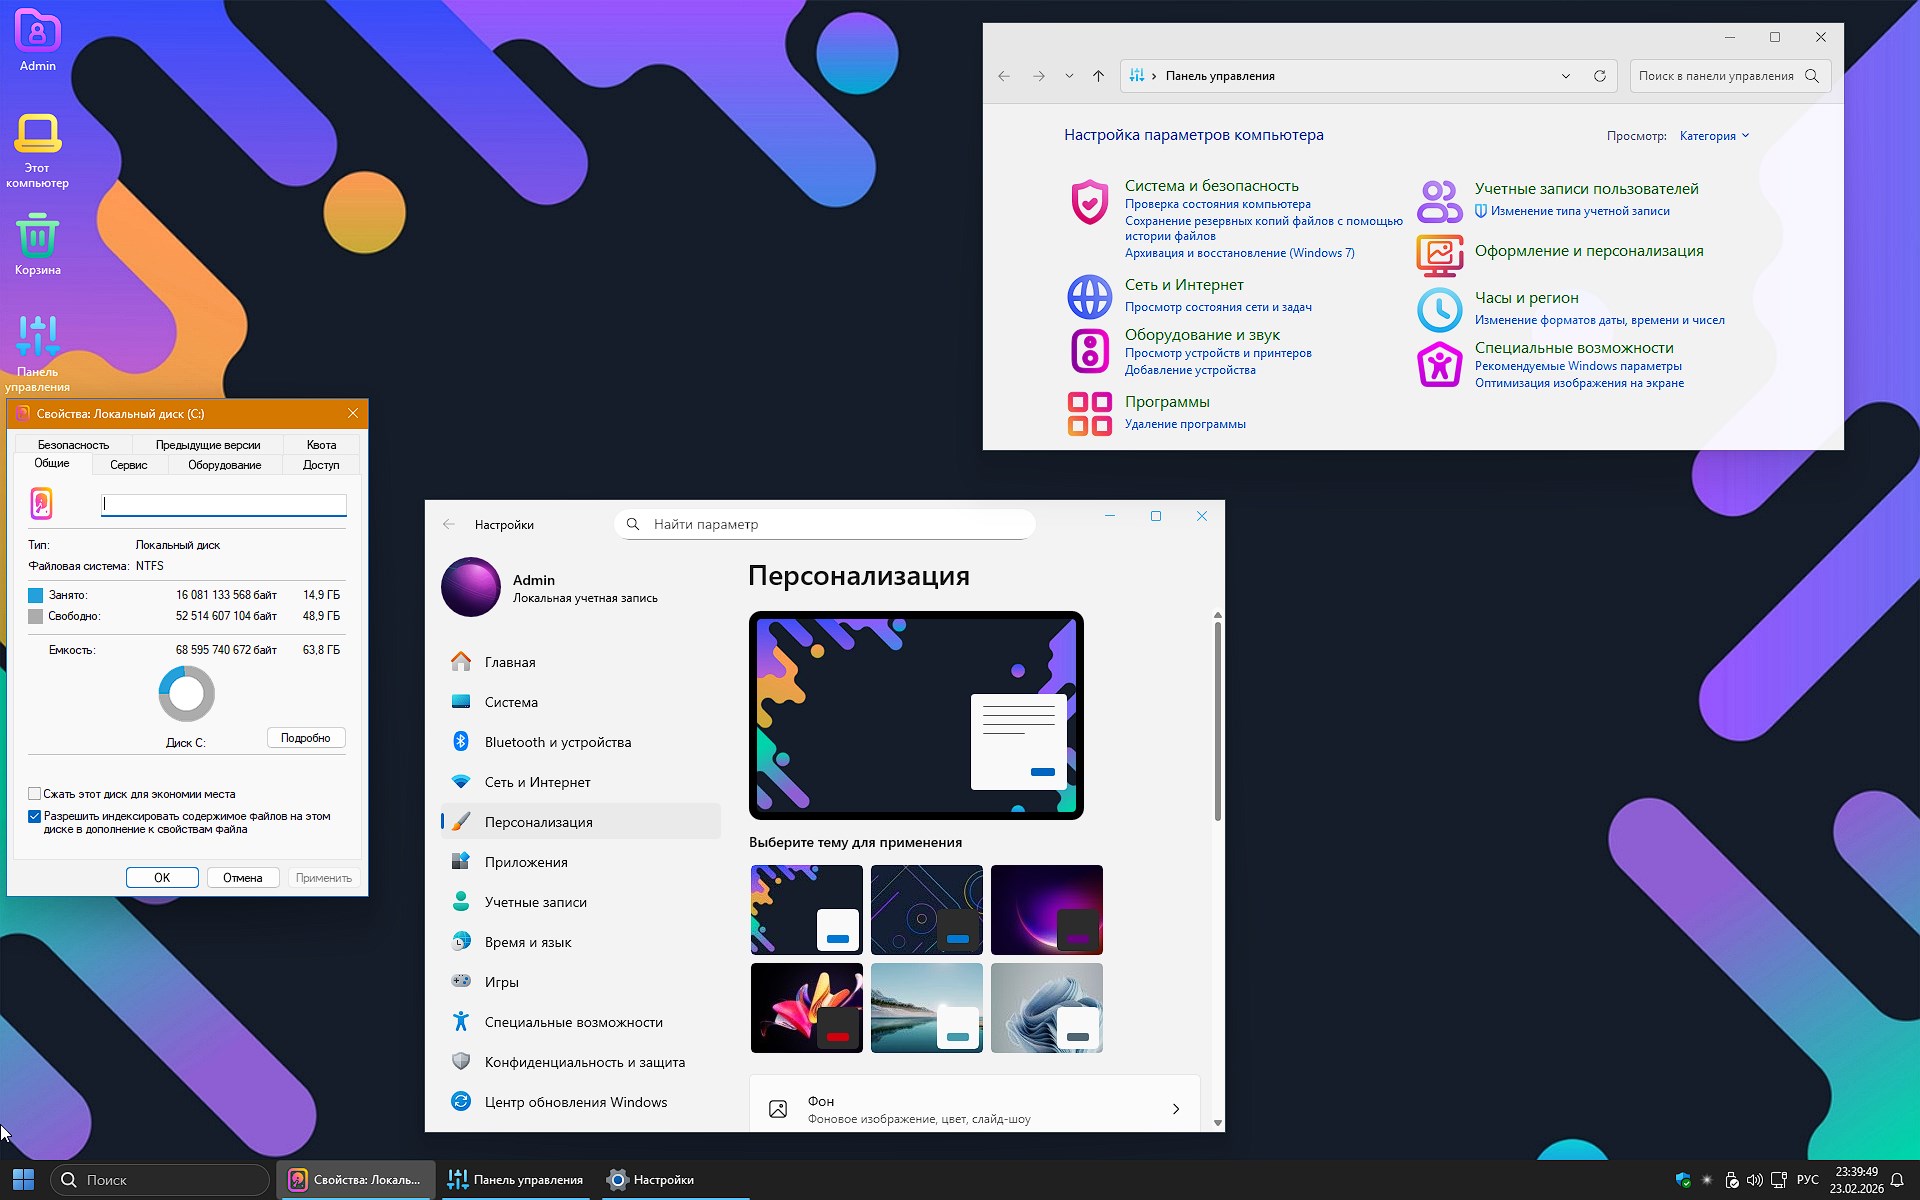This screenshot has width=1920, height=1200.
Task: Enable Сжать этот диск для экономии места
Action: click(x=35, y=794)
